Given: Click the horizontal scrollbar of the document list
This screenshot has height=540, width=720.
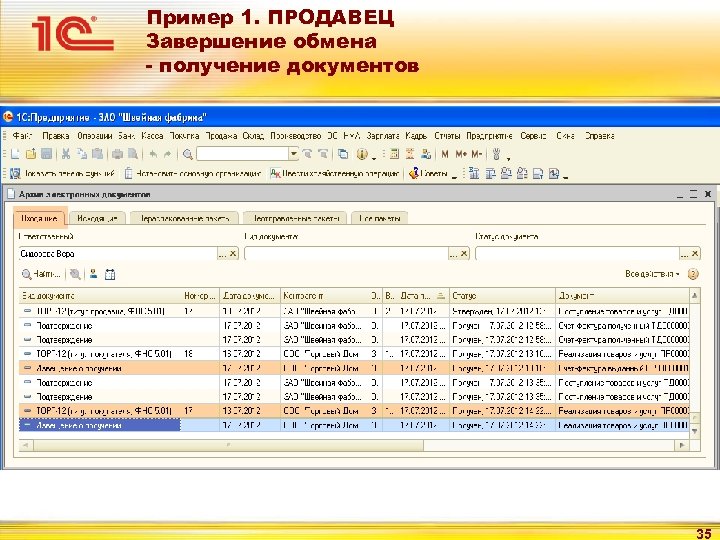Looking at the screenshot, I should tap(228, 445).
